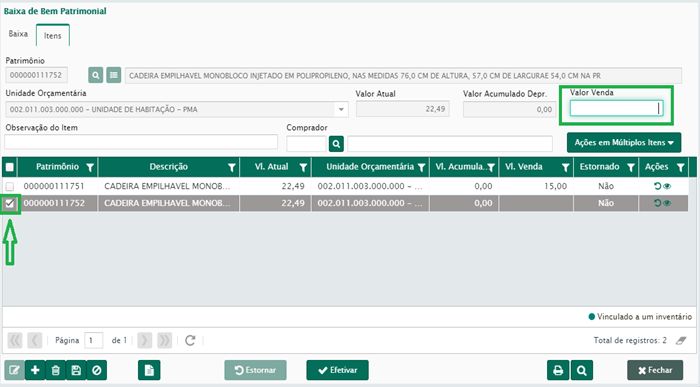Select the Itens tab
This screenshot has height=387, width=700.
coord(53,36)
